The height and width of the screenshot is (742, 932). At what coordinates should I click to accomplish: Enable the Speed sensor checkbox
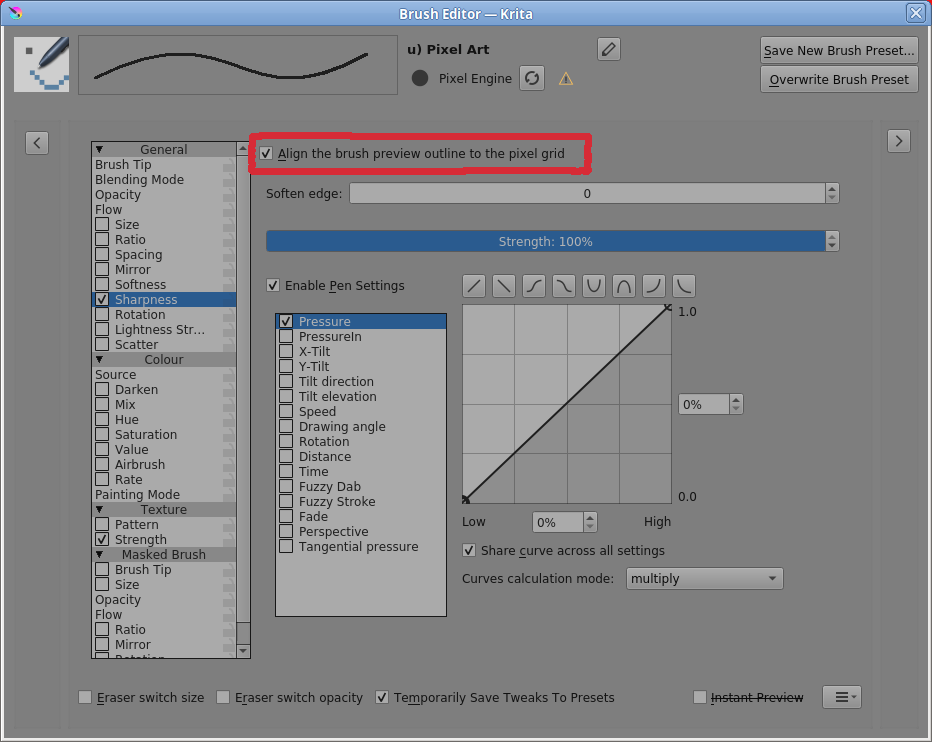tap(286, 411)
